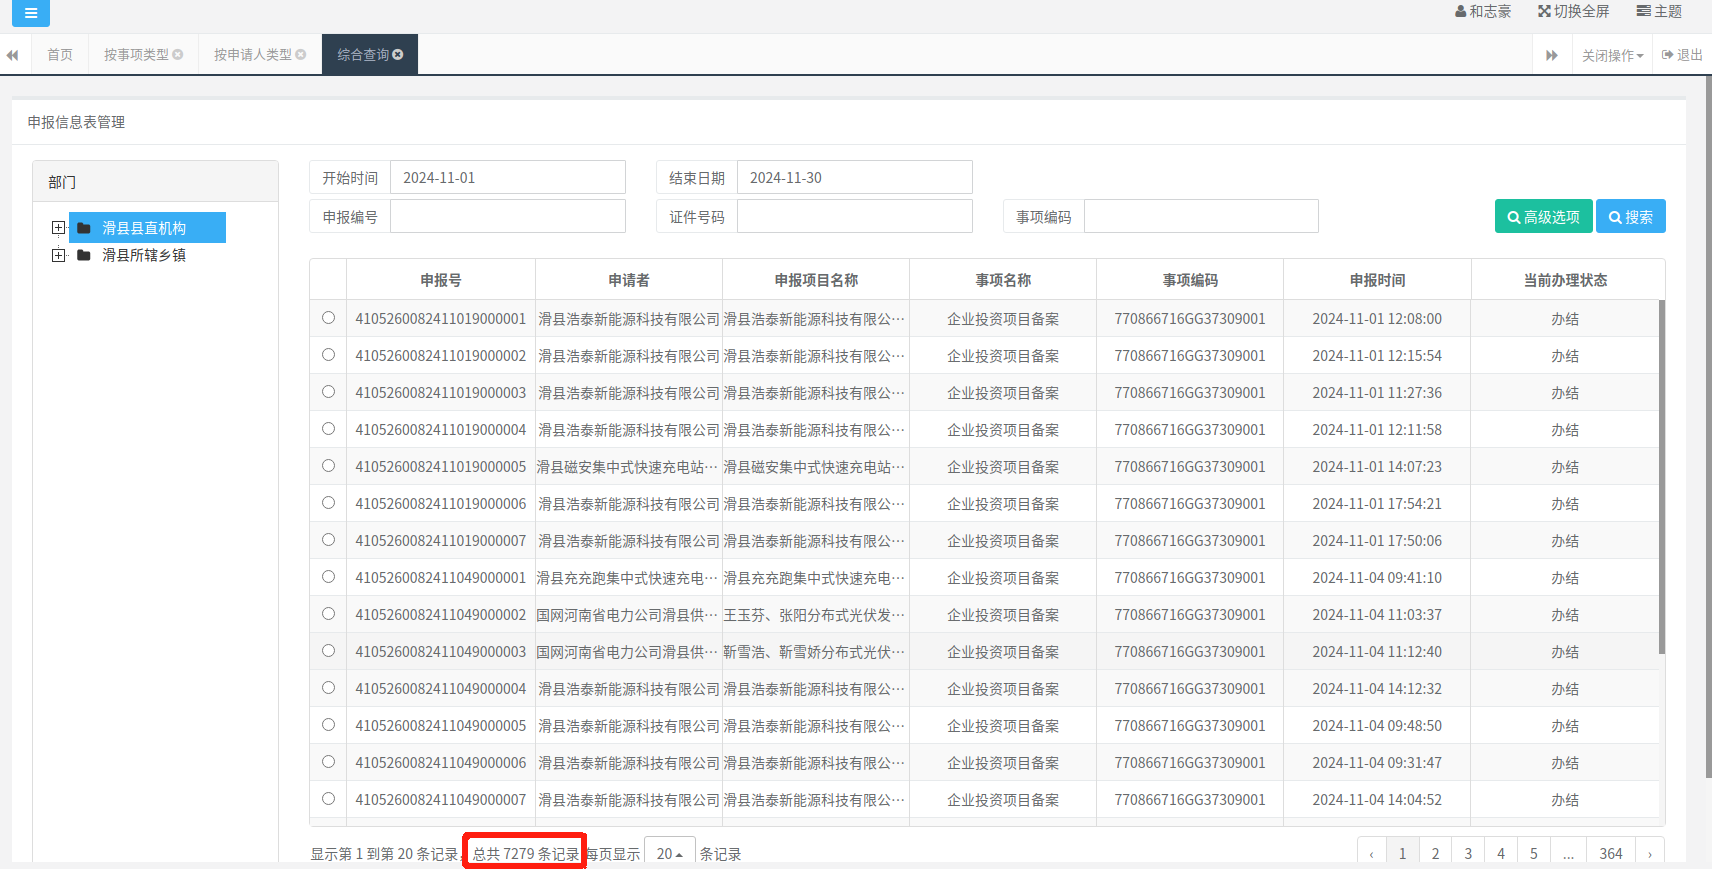Close the 按申请人类型 tab via its X icon

[301, 55]
